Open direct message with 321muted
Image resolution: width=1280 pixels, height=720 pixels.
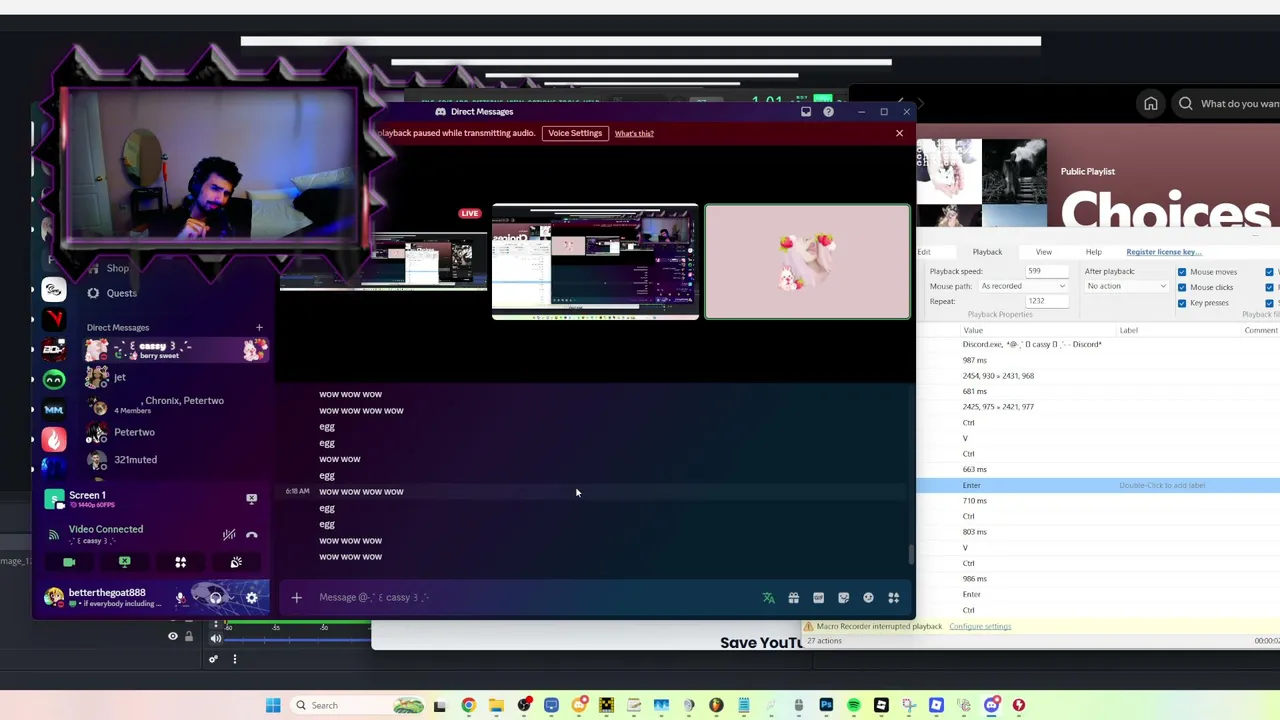coord(176,459)
